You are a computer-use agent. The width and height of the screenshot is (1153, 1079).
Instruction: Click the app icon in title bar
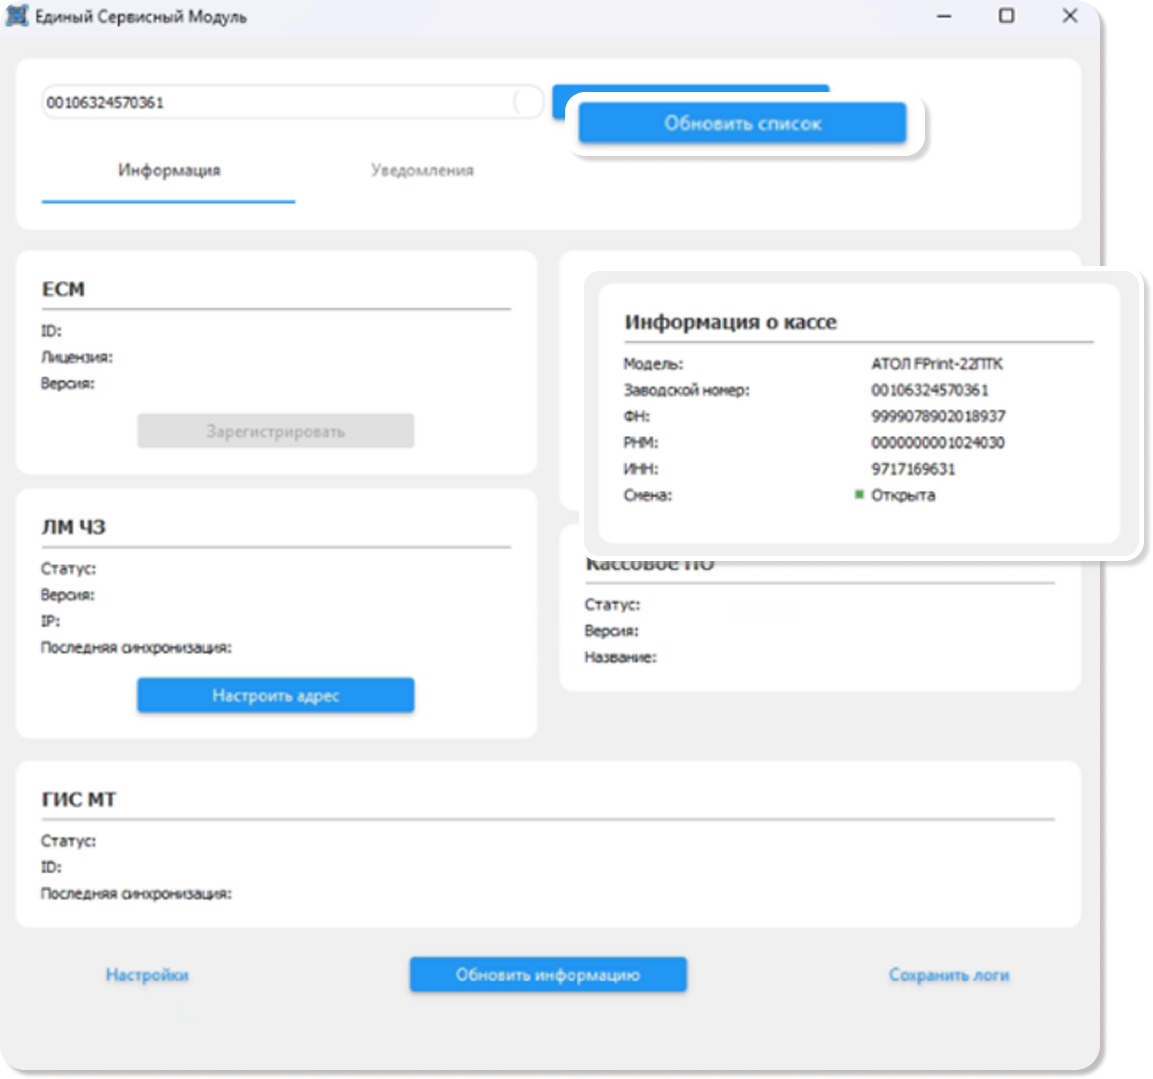coord(16,15)
